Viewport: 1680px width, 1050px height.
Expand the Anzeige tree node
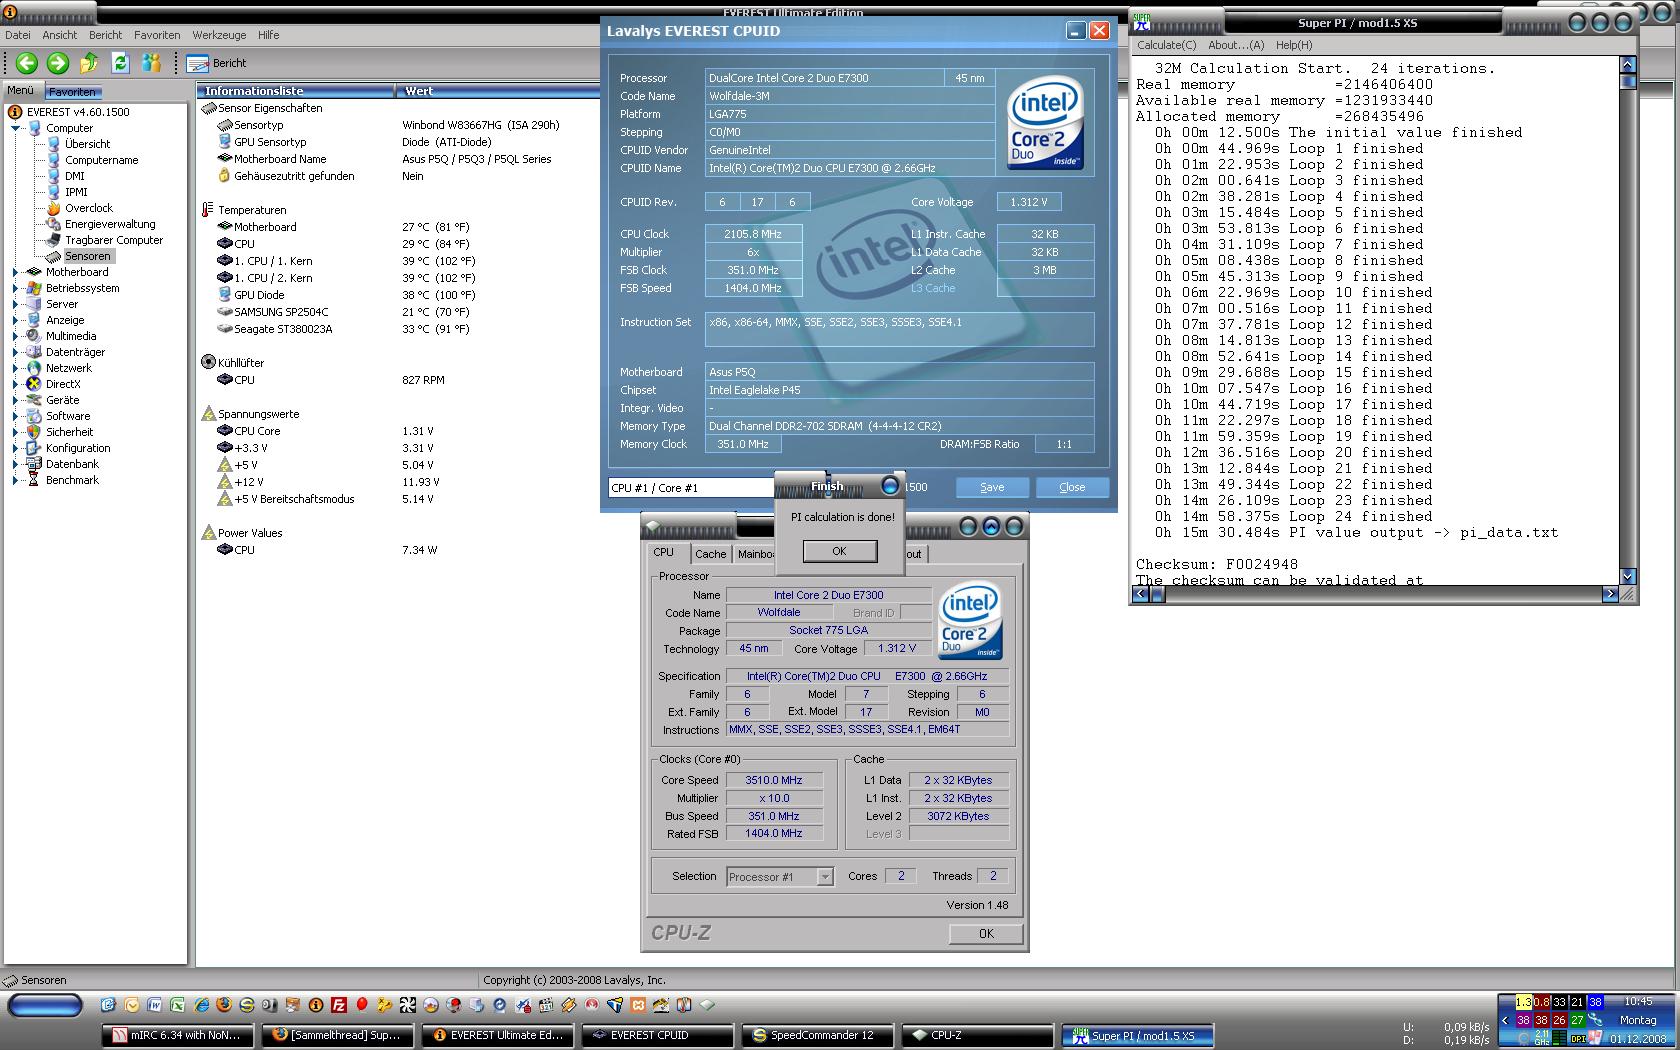point(16,320)
